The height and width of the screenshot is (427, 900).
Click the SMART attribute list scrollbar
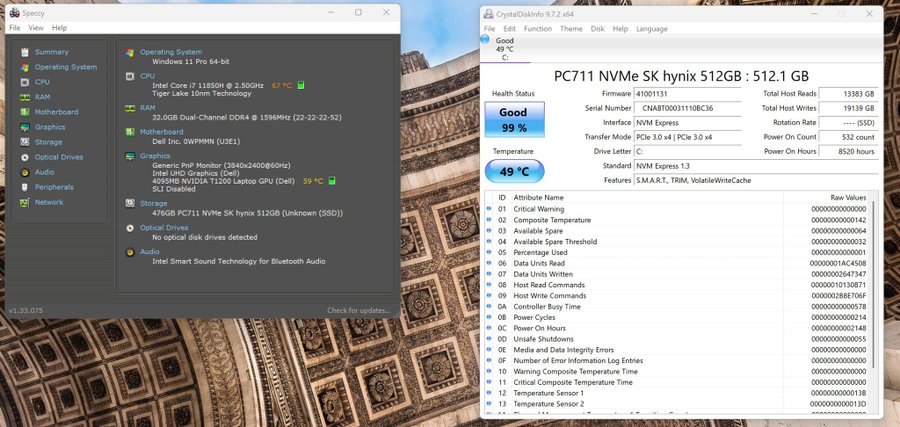875,300
